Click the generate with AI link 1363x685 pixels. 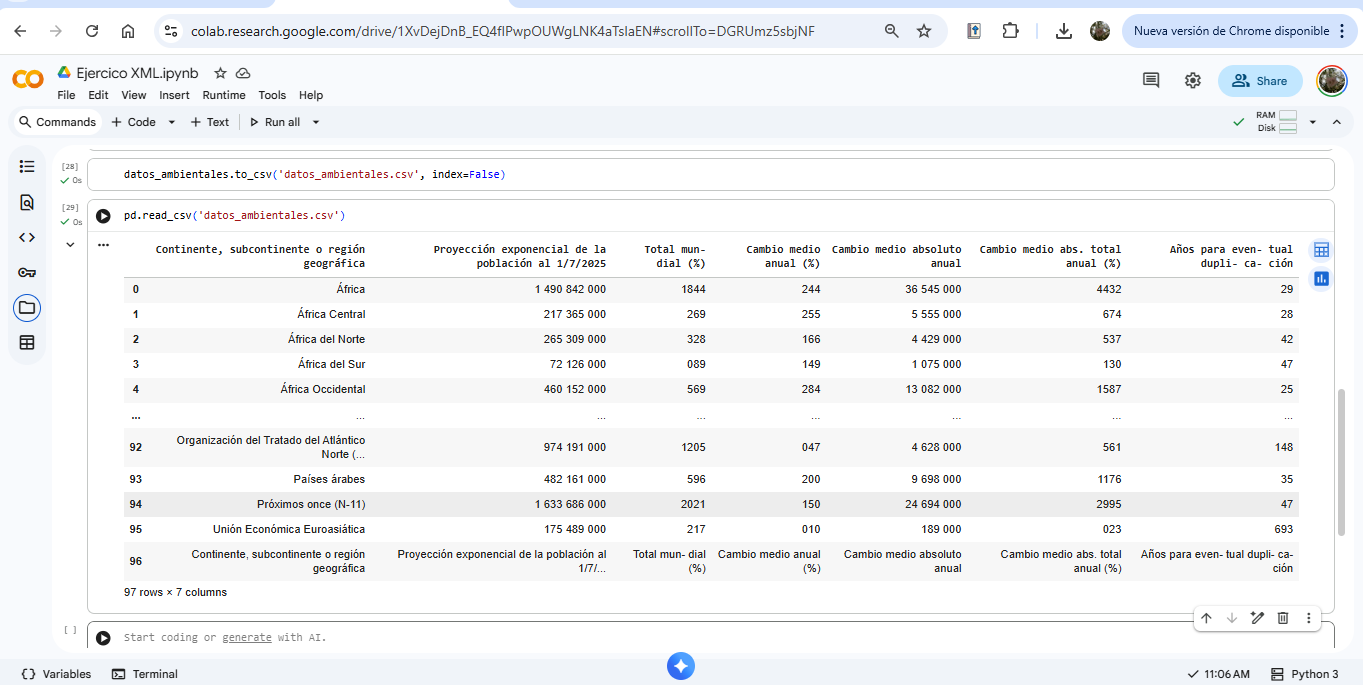coord(246,637)
